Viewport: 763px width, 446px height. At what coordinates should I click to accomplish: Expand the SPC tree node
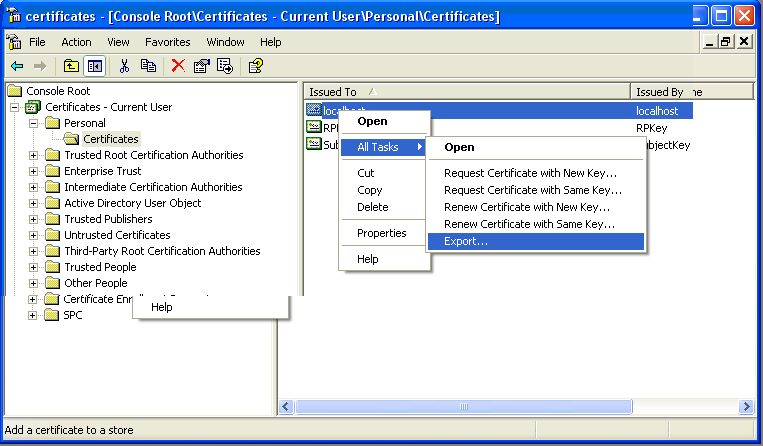tap(34, 315)
